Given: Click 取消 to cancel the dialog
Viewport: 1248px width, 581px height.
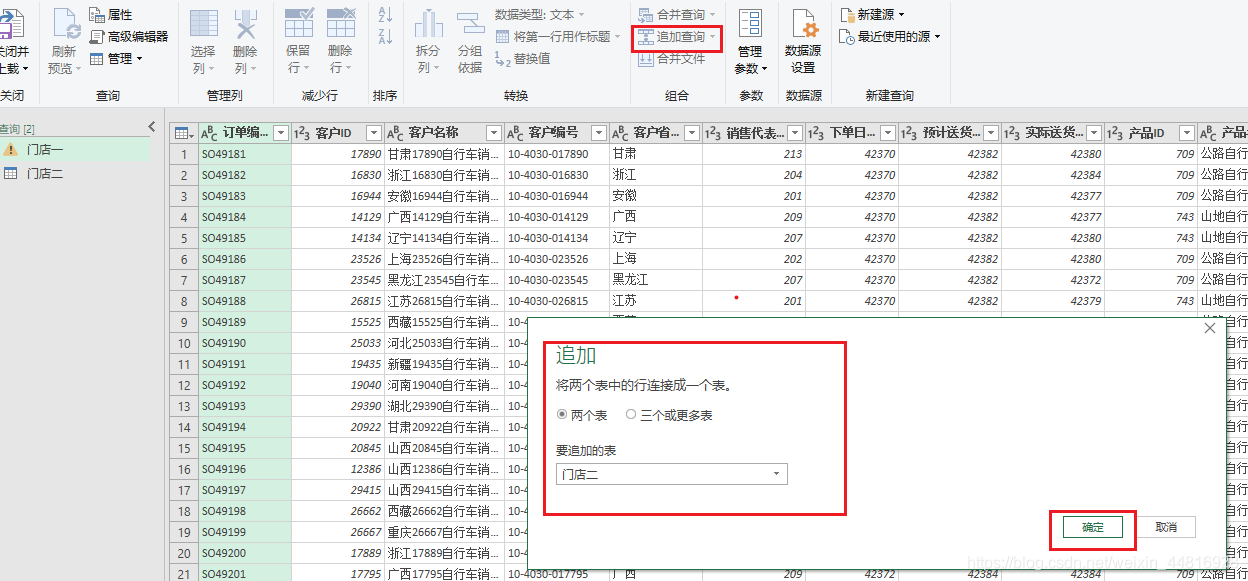Looking at the screenshot, I should point(1167,526).
